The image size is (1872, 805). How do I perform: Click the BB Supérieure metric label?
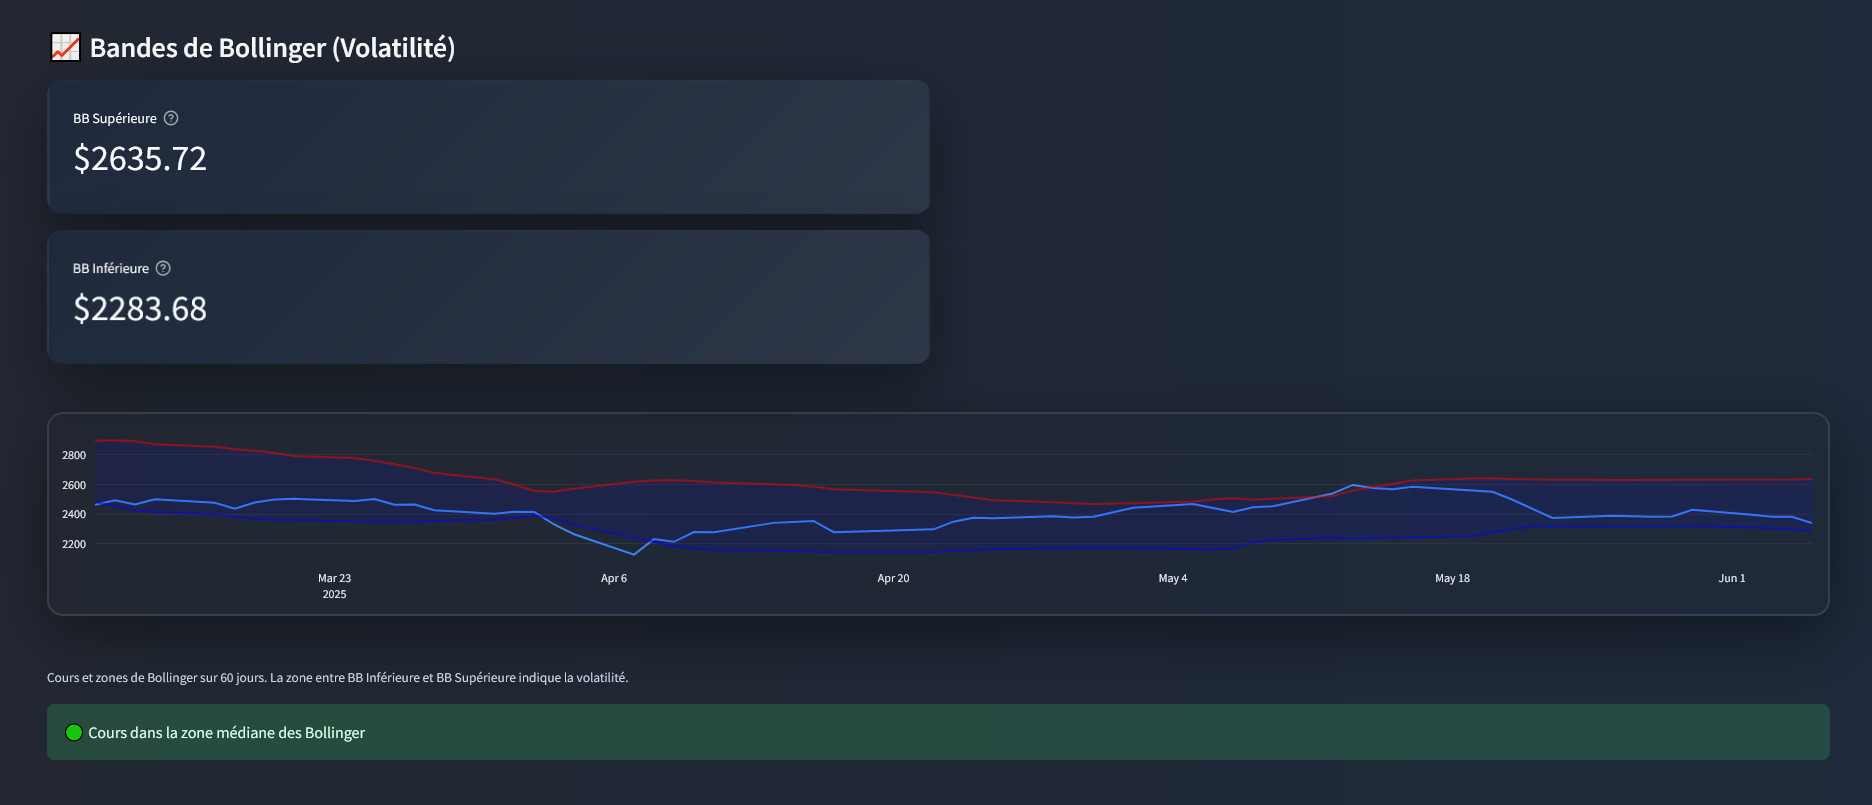(x=114, y=118)
